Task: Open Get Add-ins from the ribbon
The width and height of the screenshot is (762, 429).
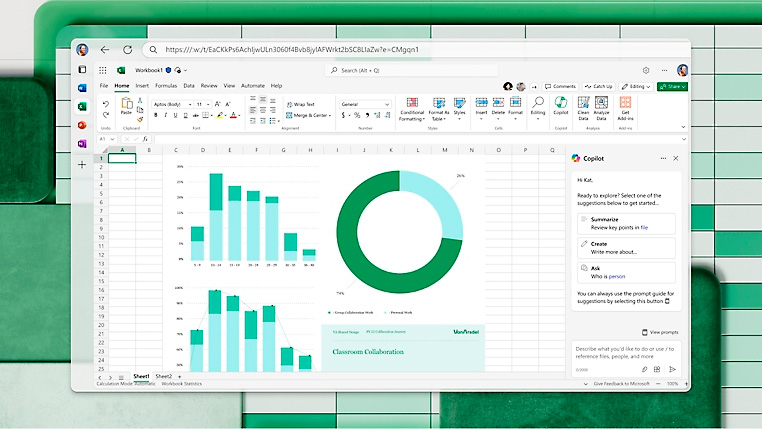Action: tap(626, 103)
